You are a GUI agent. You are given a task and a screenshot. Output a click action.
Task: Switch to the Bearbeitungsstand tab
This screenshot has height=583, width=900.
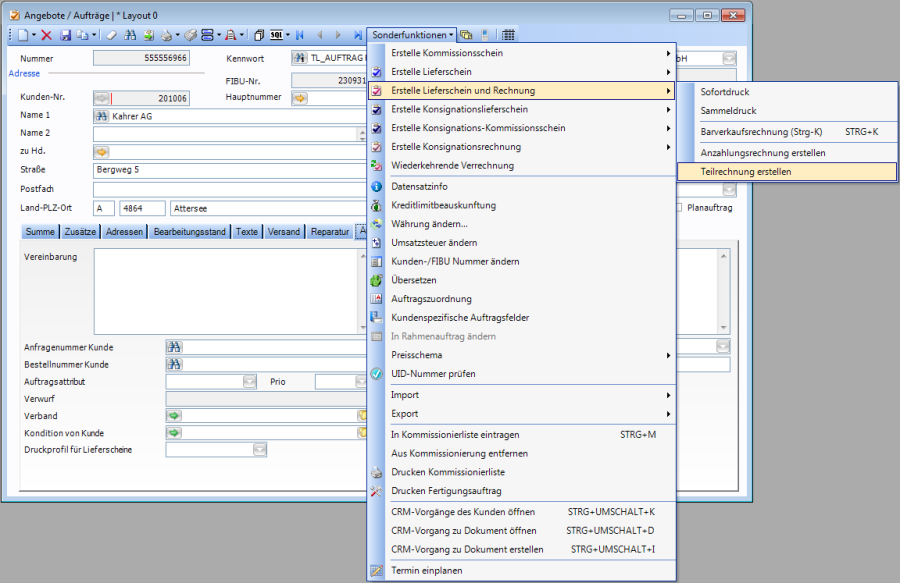tap(188, 232)
